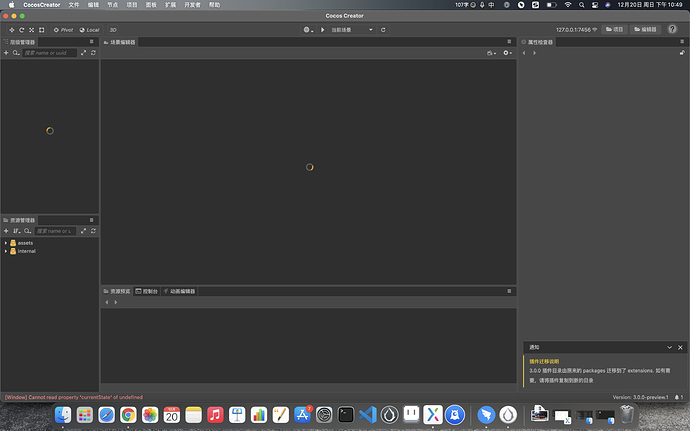Open assets search type dropdown

click(x=27, y=231)
